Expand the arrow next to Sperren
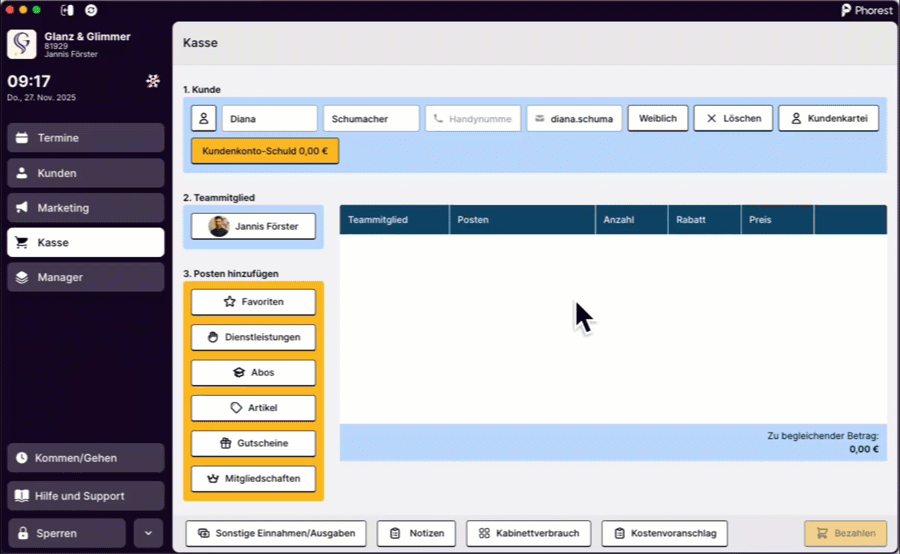The height and width of the screenshot is (554, 900). (x=147, y=533)
